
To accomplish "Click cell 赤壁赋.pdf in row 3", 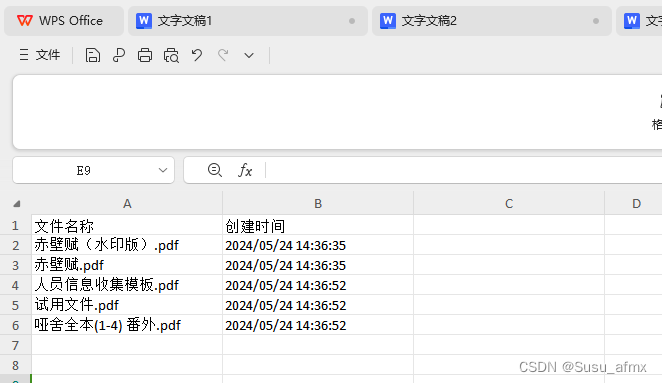I will [x=127, y=265].
